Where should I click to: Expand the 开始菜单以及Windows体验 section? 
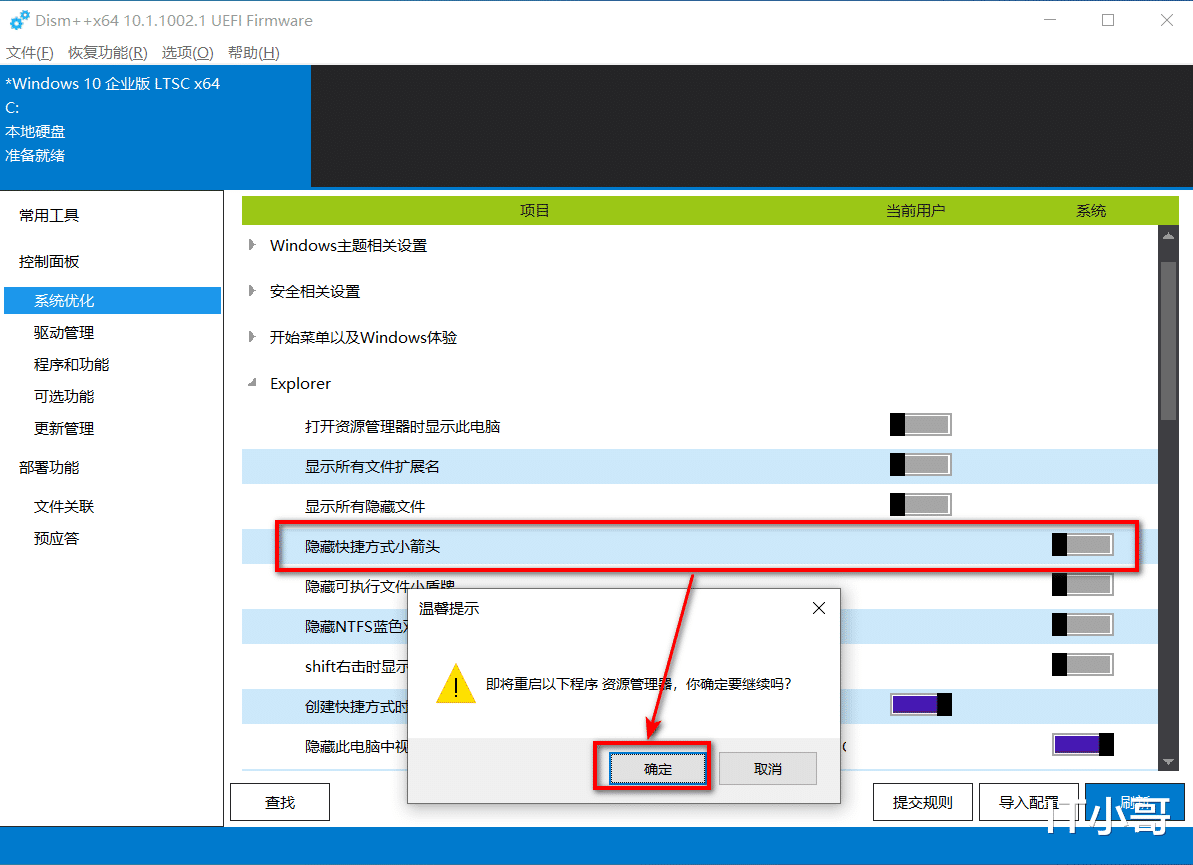click(251, 337)
